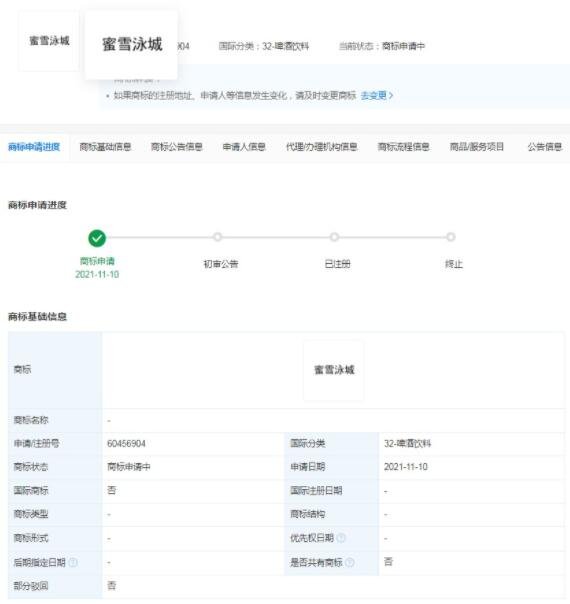Viewport: 570px width, 604px height.
Task: Click the 商标申请进度 section heading
Action: (37, 205)
